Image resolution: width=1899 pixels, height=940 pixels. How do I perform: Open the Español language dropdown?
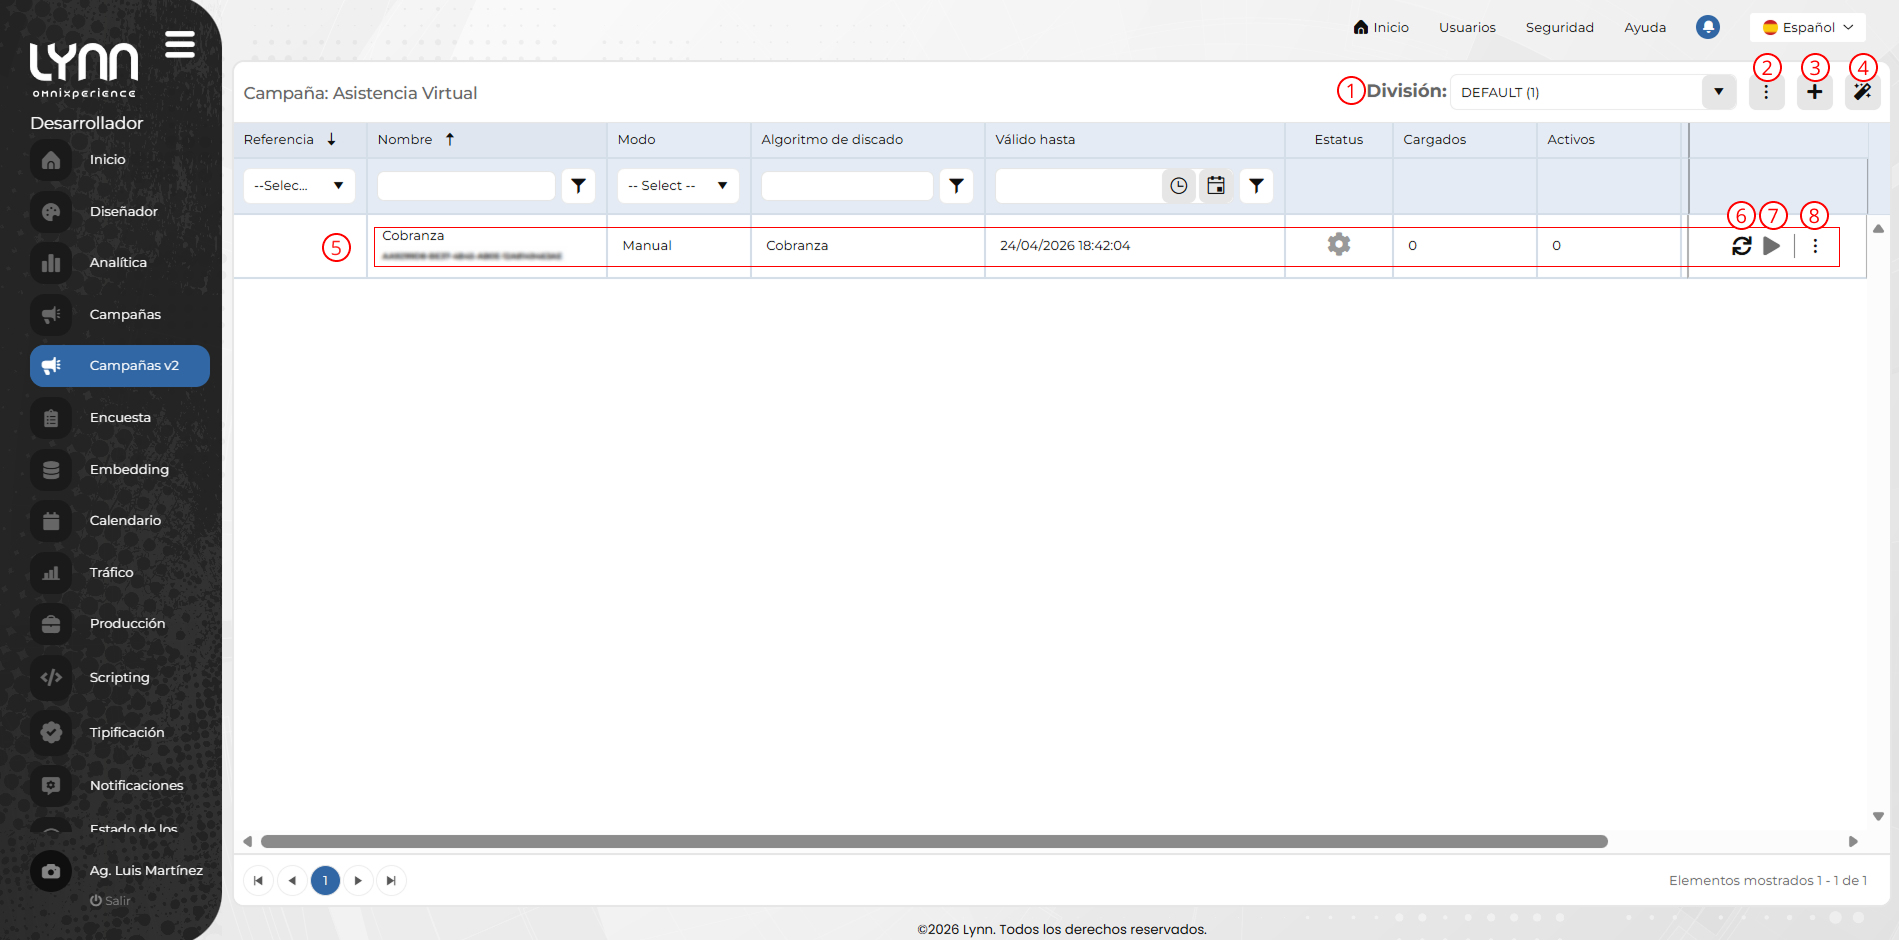click(x=1808, y=27)
